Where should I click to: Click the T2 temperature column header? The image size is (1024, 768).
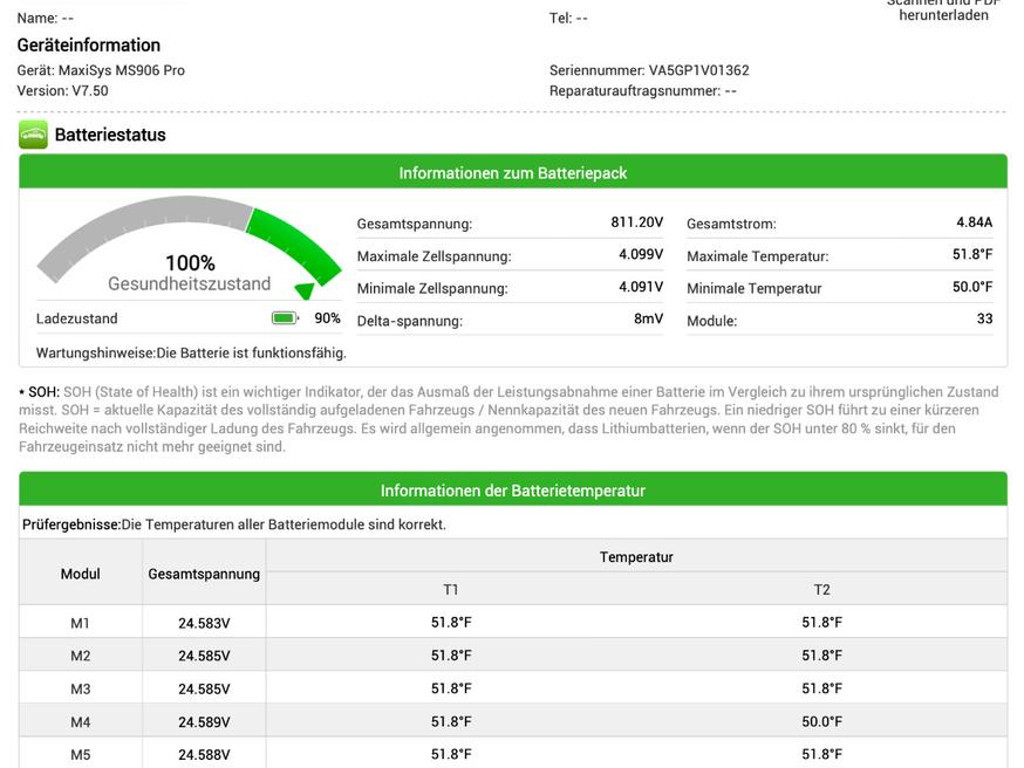pyautogui.click(x=821, y=590)
